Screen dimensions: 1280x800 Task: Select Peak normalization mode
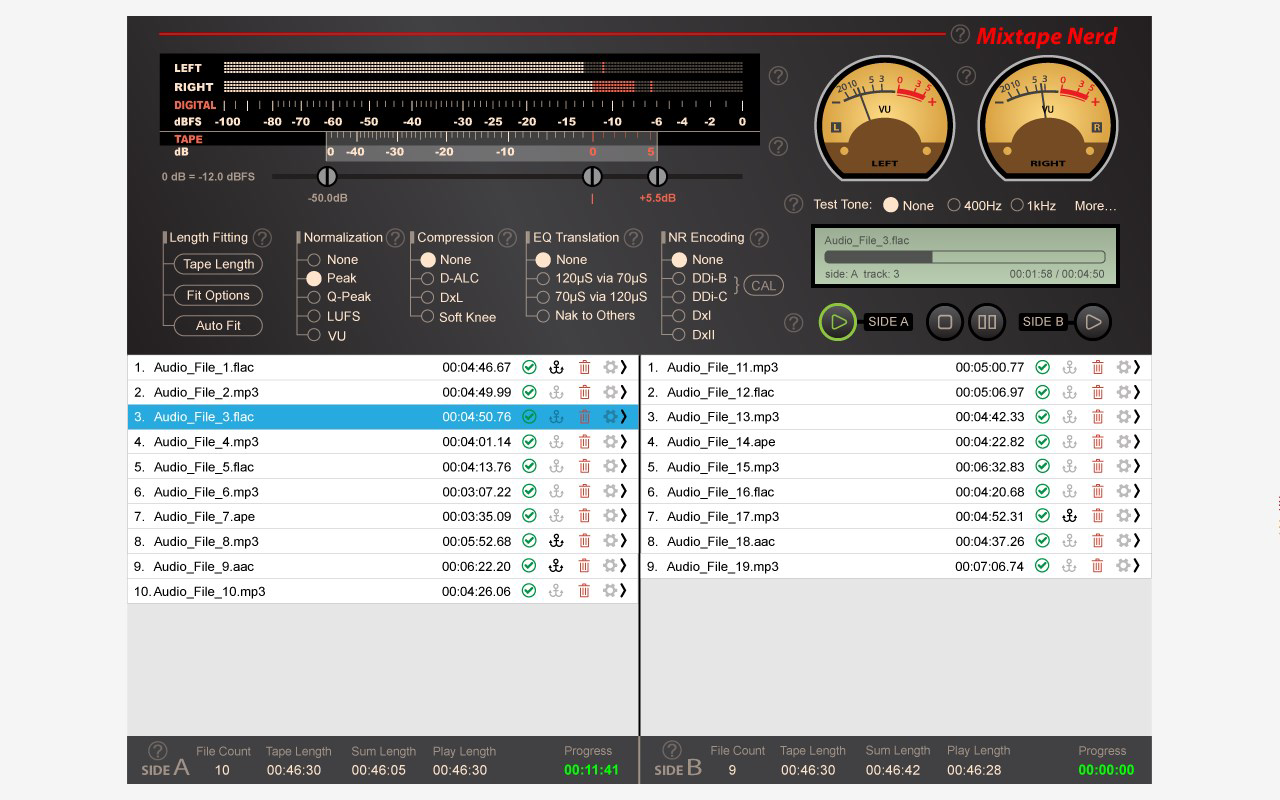[x=314, y=278]
